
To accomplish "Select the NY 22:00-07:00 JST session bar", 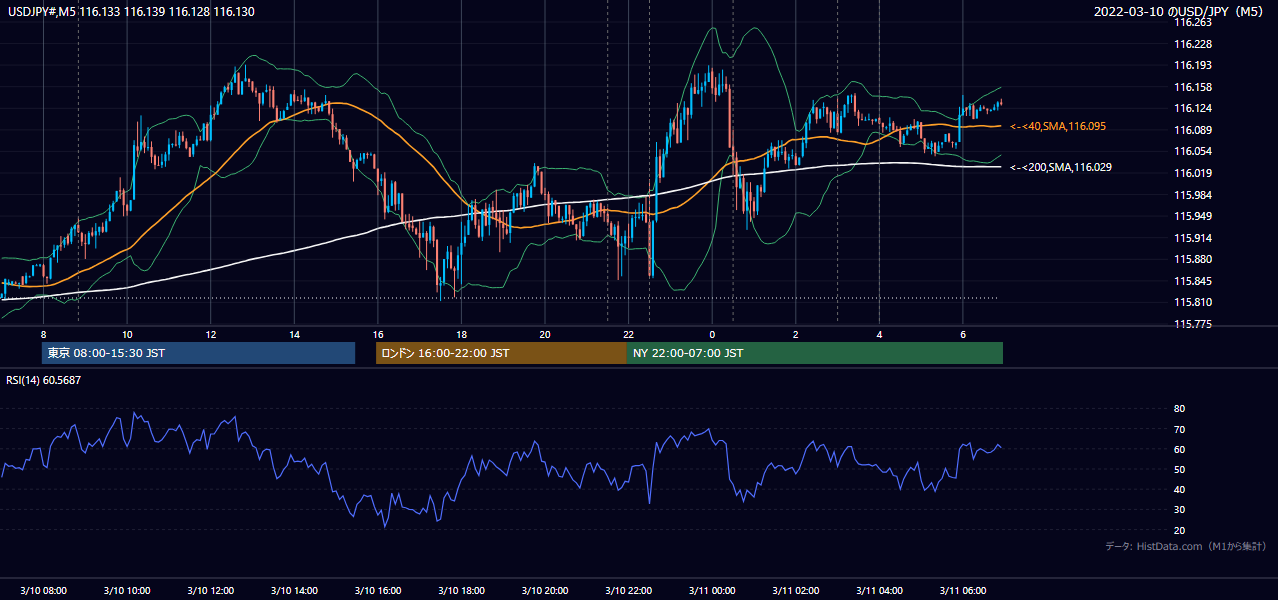I will tap(815, 353).
